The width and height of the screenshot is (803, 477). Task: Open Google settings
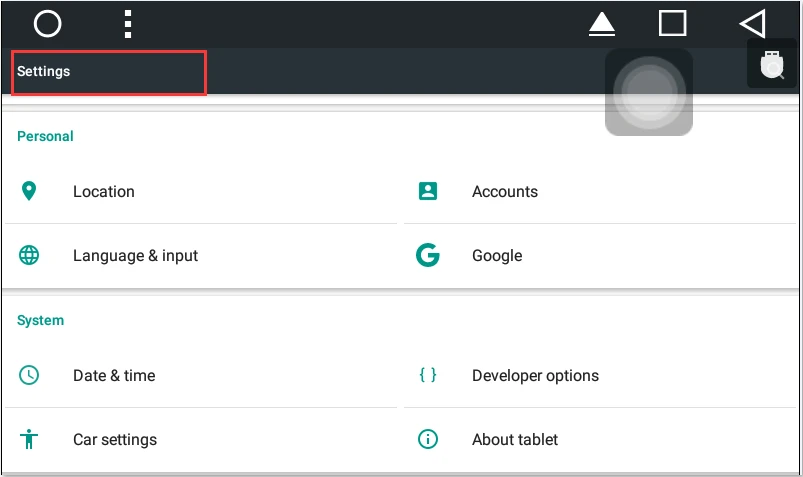coord(600,256)
